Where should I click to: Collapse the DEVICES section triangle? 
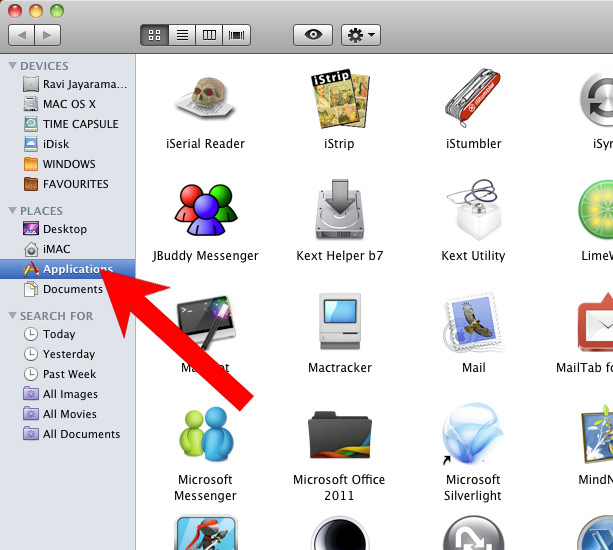(x=13, y=65)
